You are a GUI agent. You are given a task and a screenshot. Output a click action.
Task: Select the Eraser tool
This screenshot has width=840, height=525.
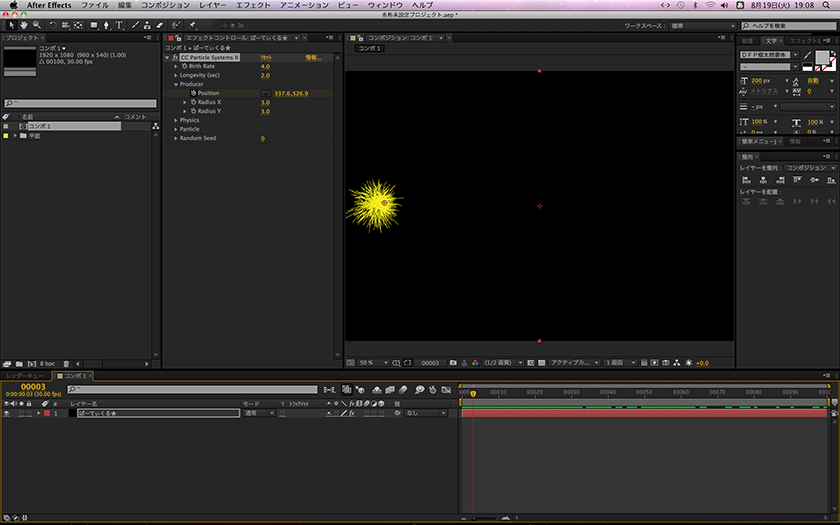(x=160, y=25)
